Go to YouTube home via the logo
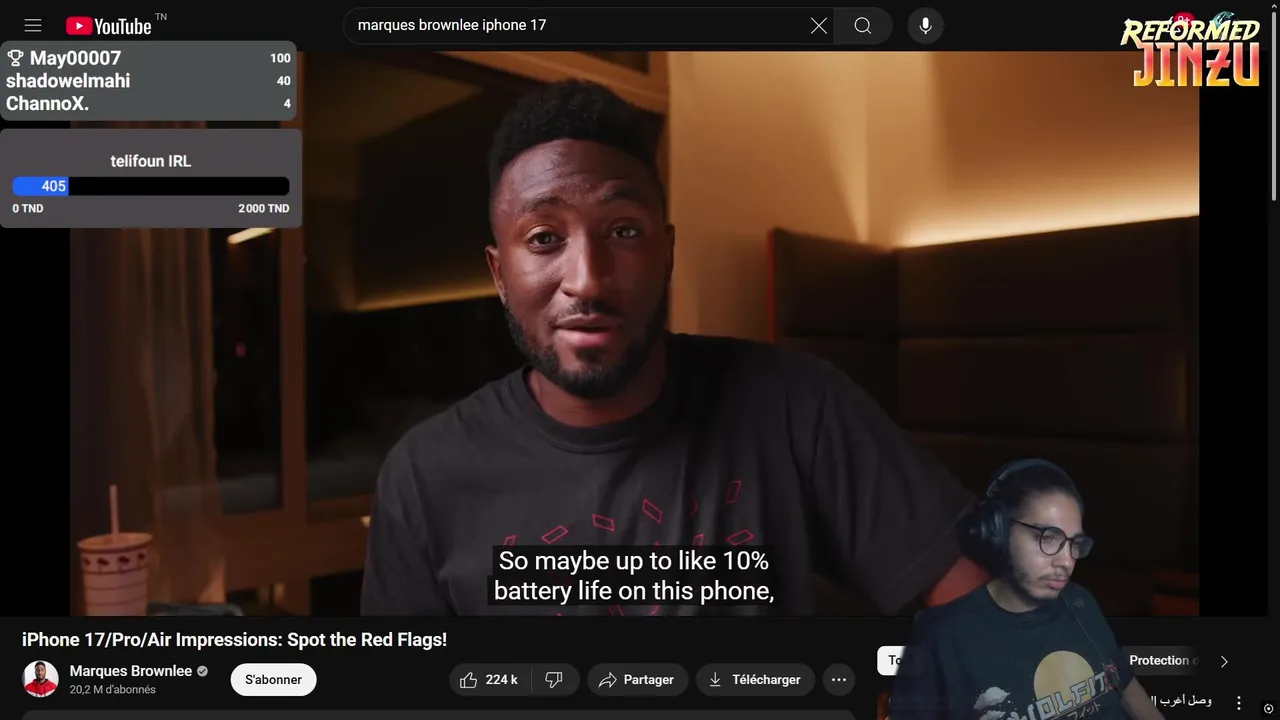Screen dimensions: 1280x720 point(109,26)
